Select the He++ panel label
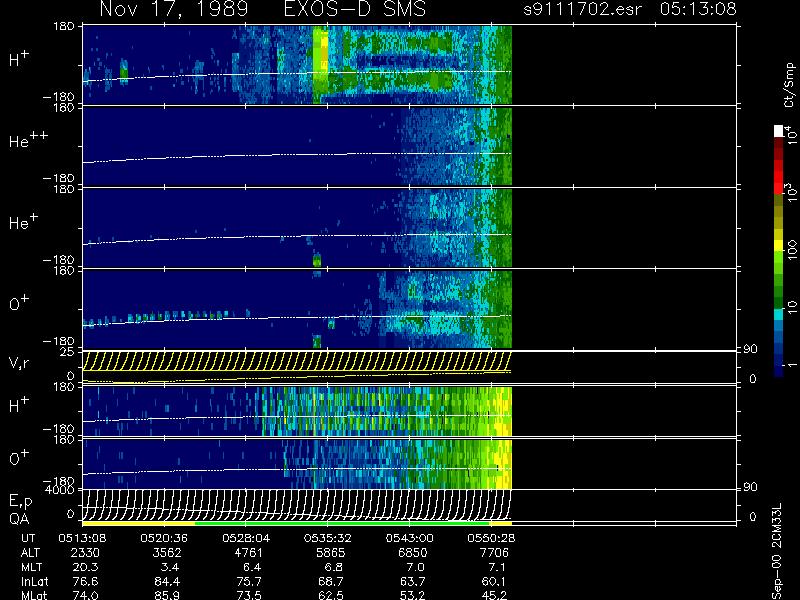800x600 pixels. point(28,140)
